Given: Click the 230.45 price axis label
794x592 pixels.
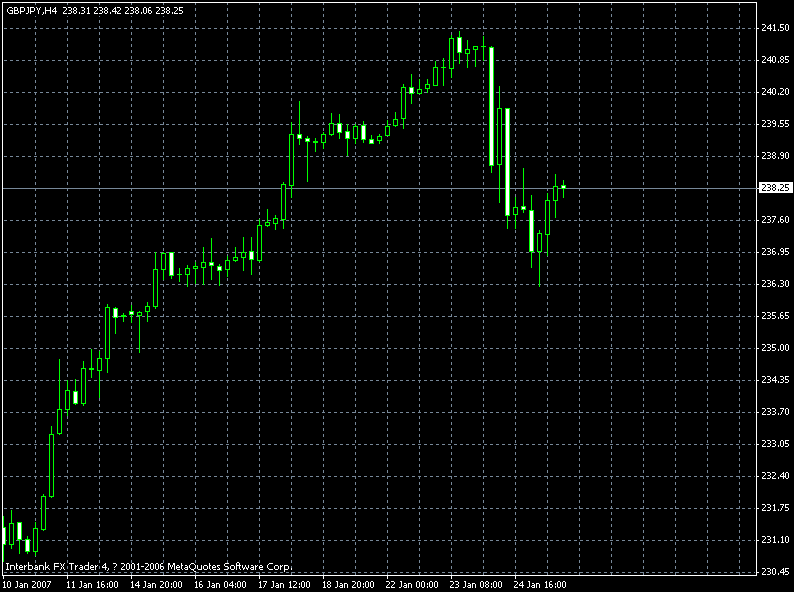Looking at the screenshot, I should (775, 572).
